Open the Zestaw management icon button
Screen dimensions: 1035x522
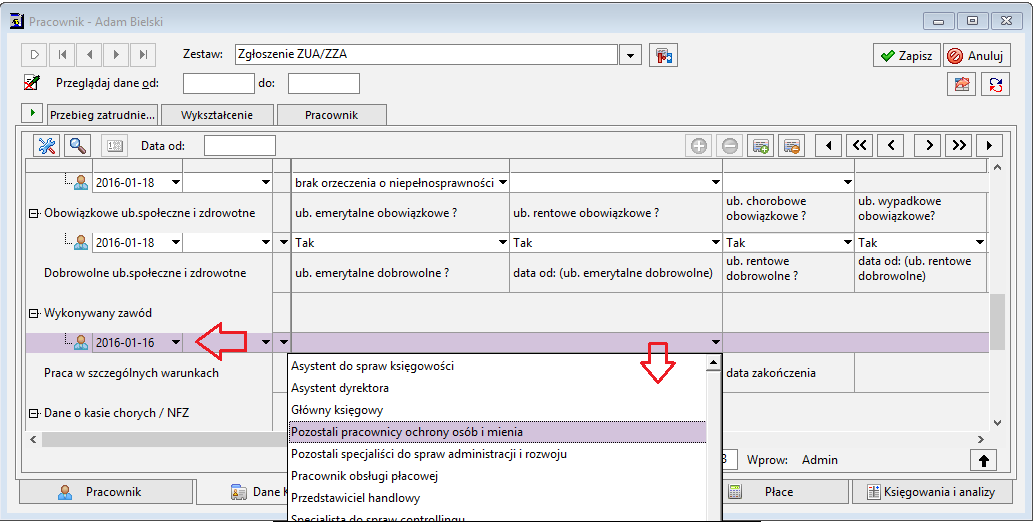pyautogui.click(x=663, y=55)
